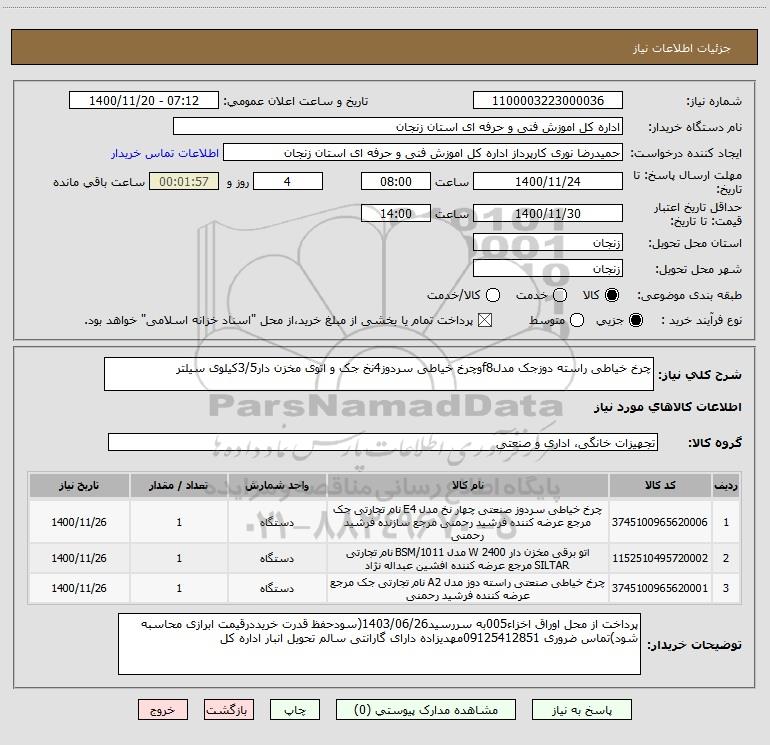Viewport: 770px width, 745px height.
Task: Click the گروه کالا field
Action: point(383,442)
